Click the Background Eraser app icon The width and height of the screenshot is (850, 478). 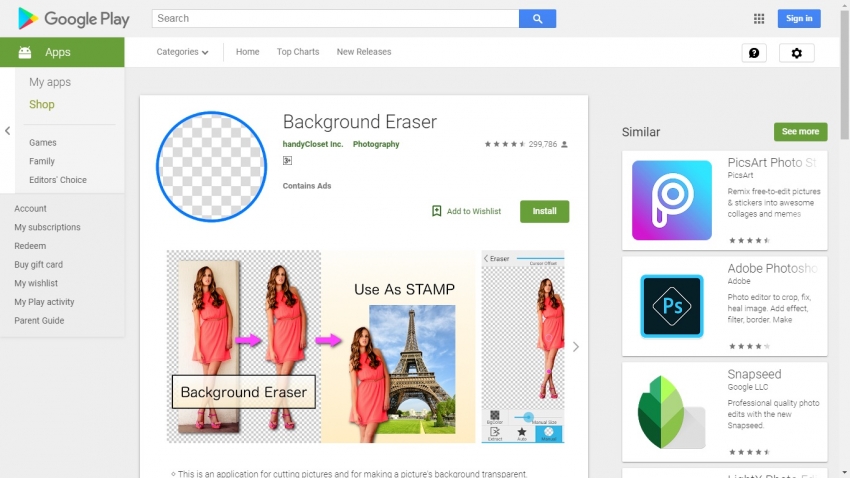tap(211, 166)
